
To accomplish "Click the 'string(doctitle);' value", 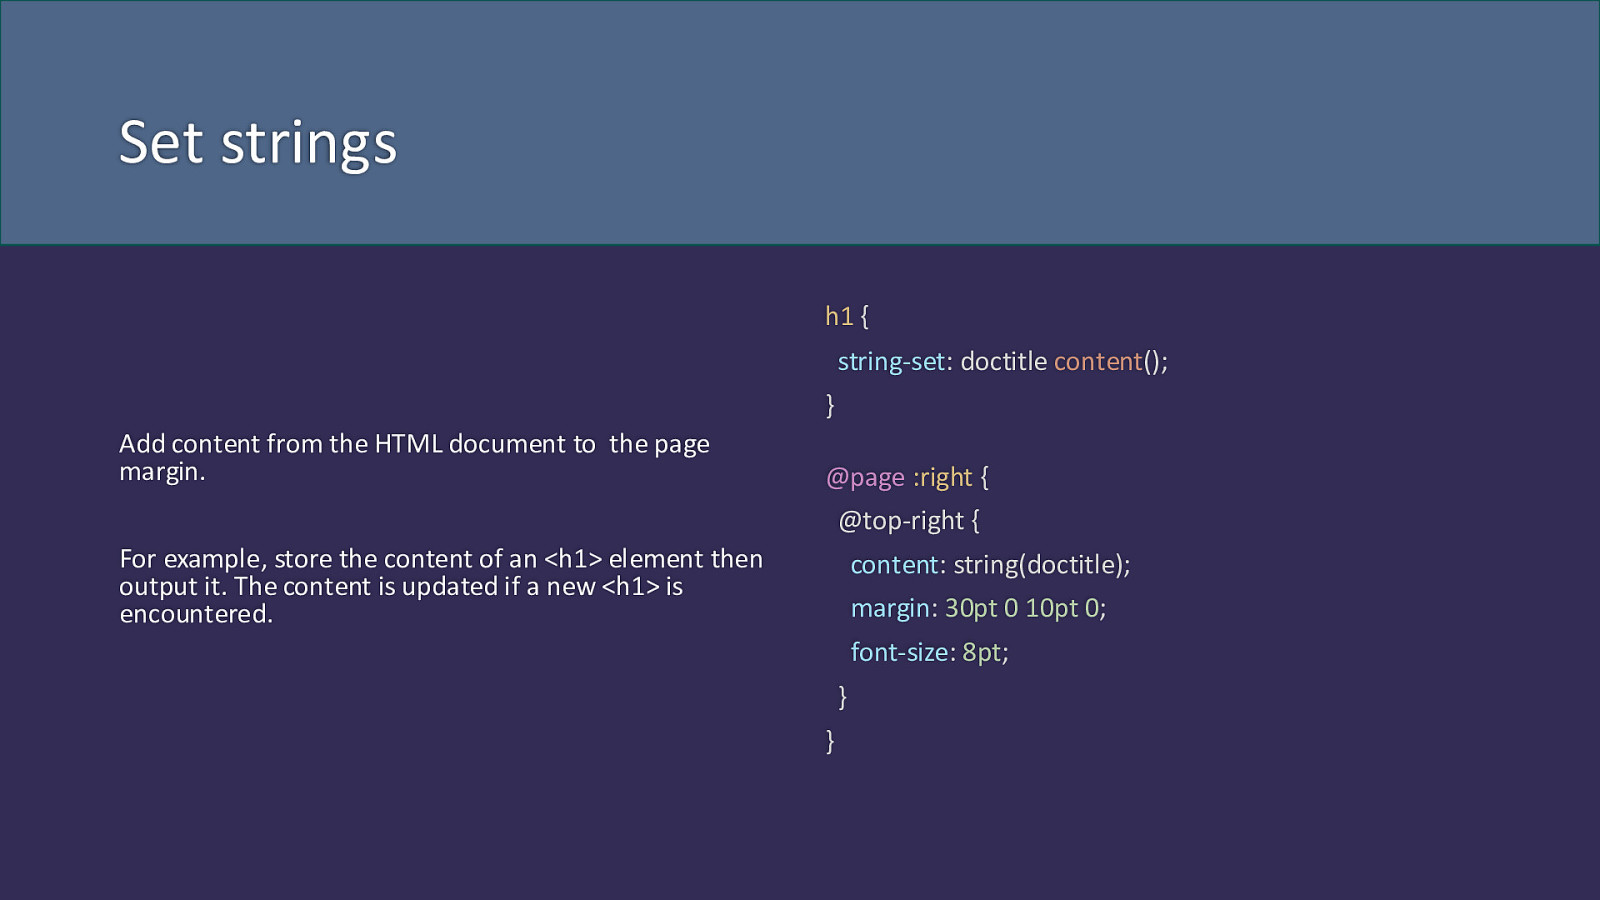I will coord(1042,565).
